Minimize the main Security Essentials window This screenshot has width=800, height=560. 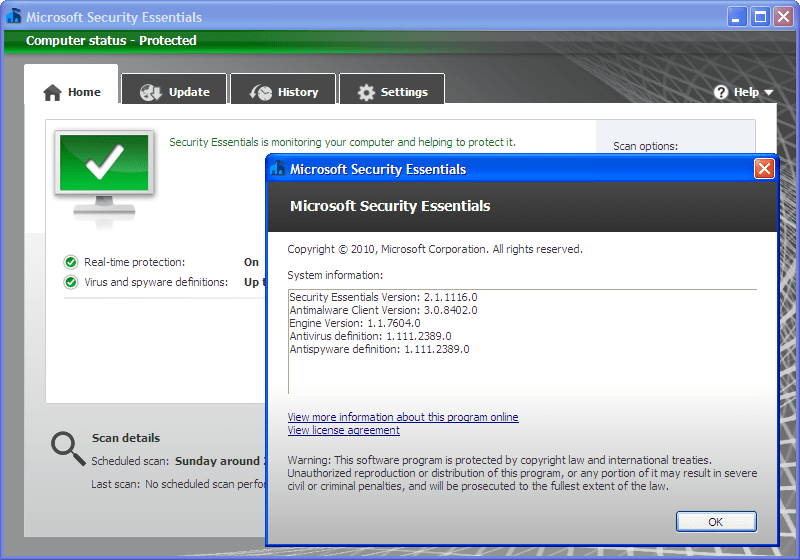[737, 17]
